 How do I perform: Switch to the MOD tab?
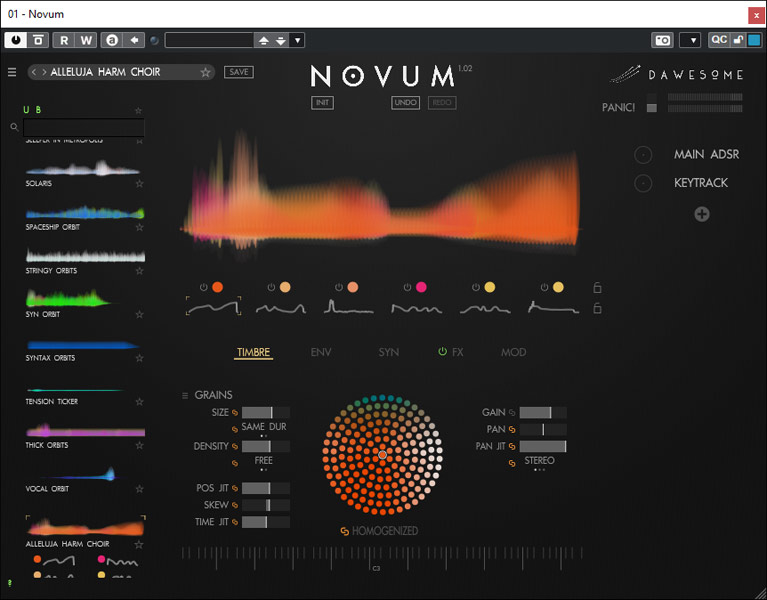coord(513,352)
